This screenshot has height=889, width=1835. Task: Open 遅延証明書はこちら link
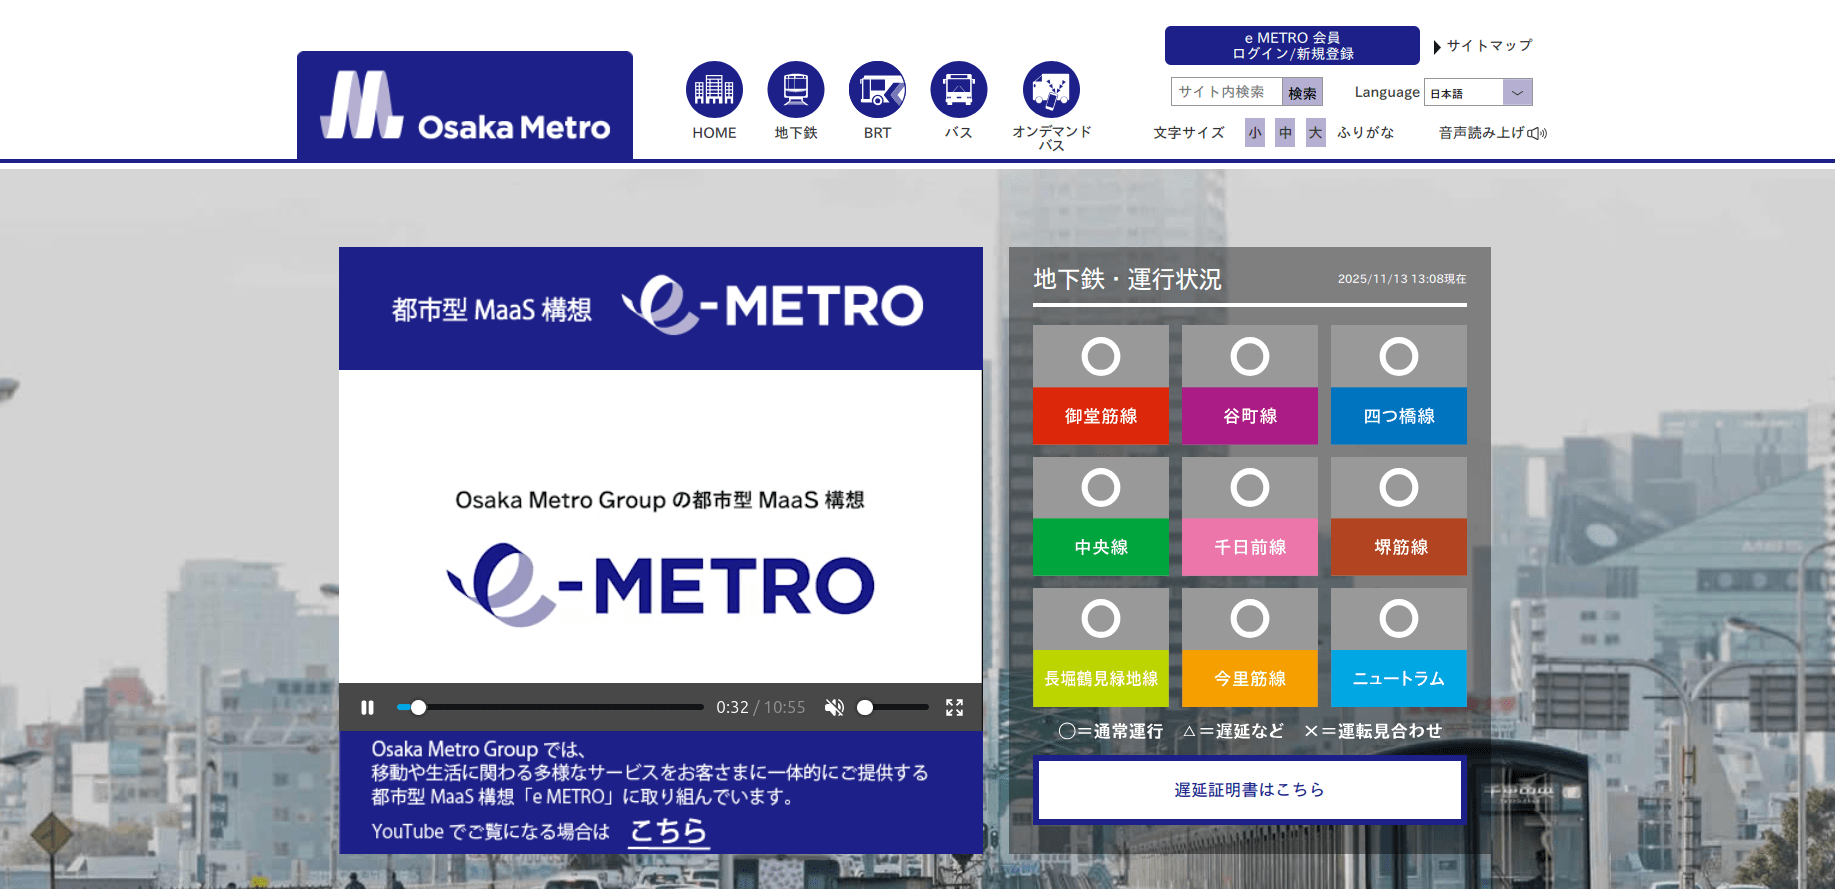1249,790
